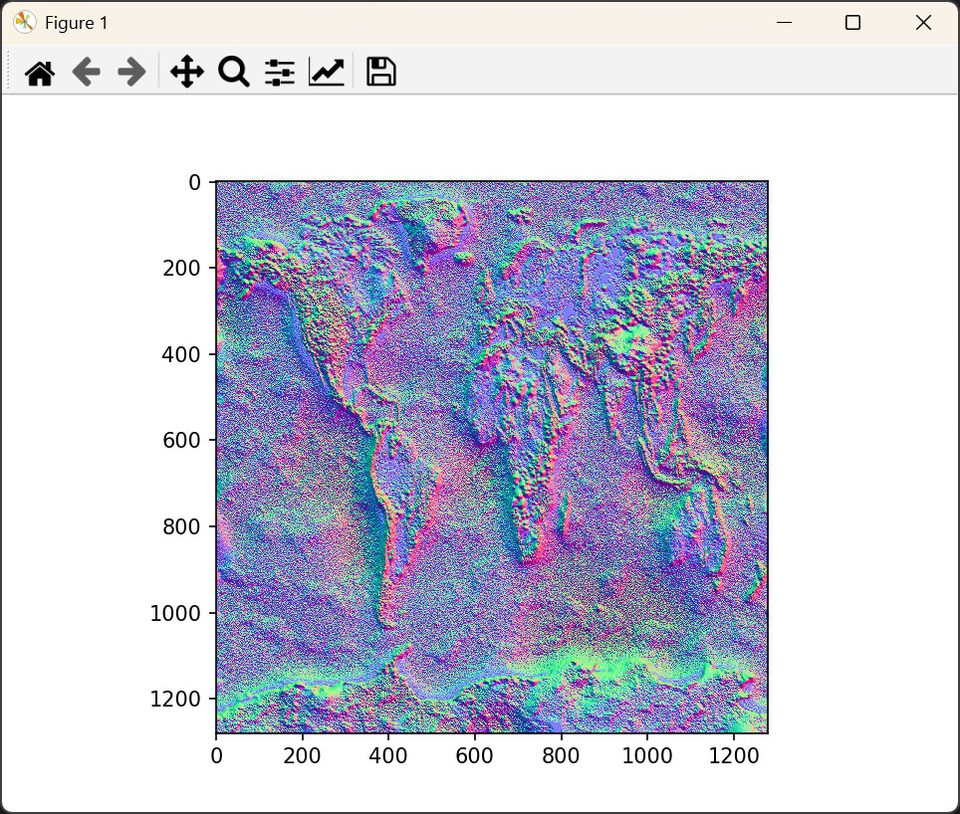Screen dimensions: 960x814
Task: Open the edit axis parameters chart icon
Action: click(326, 72)
